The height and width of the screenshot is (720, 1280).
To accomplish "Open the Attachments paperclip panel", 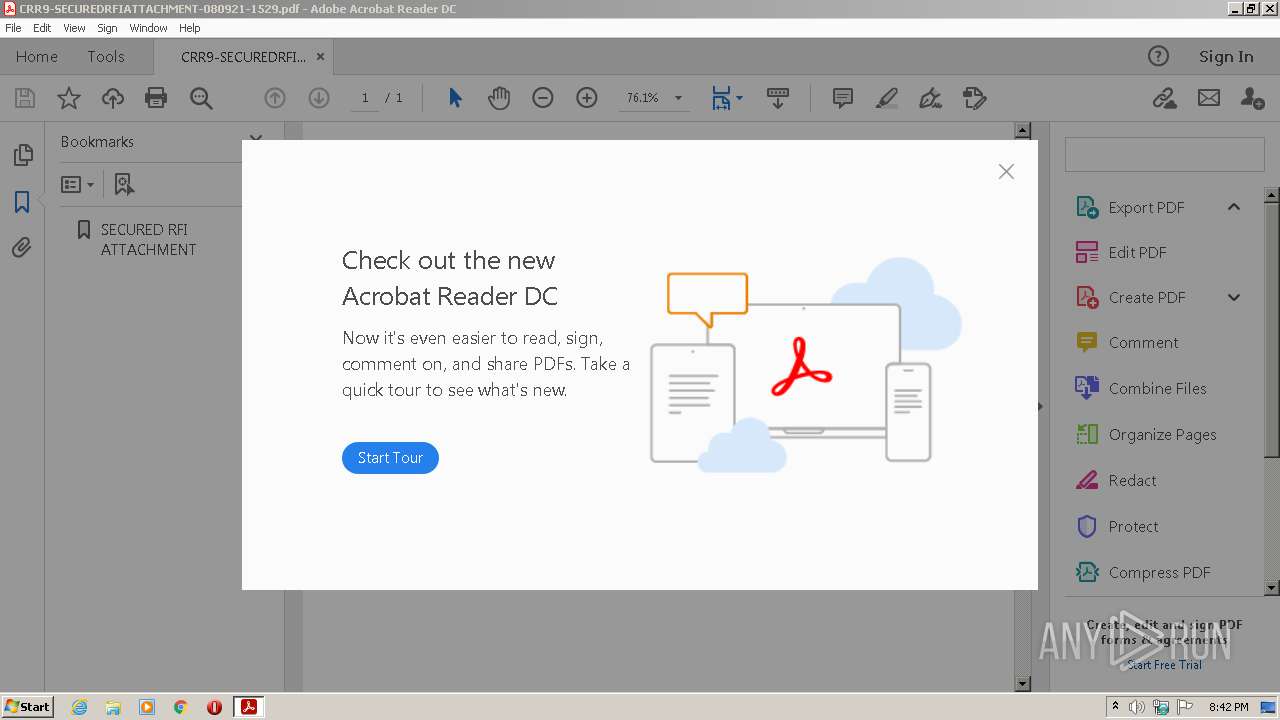I will pos(22,247).
